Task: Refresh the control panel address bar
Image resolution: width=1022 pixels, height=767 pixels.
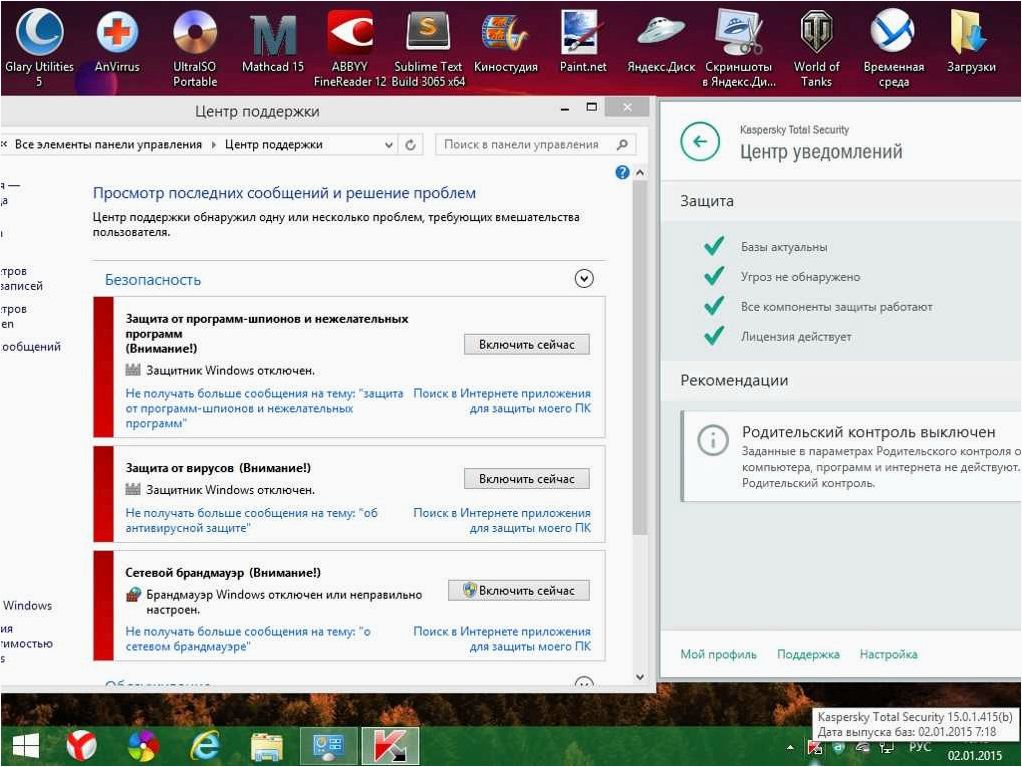Action: click(411, 145)
